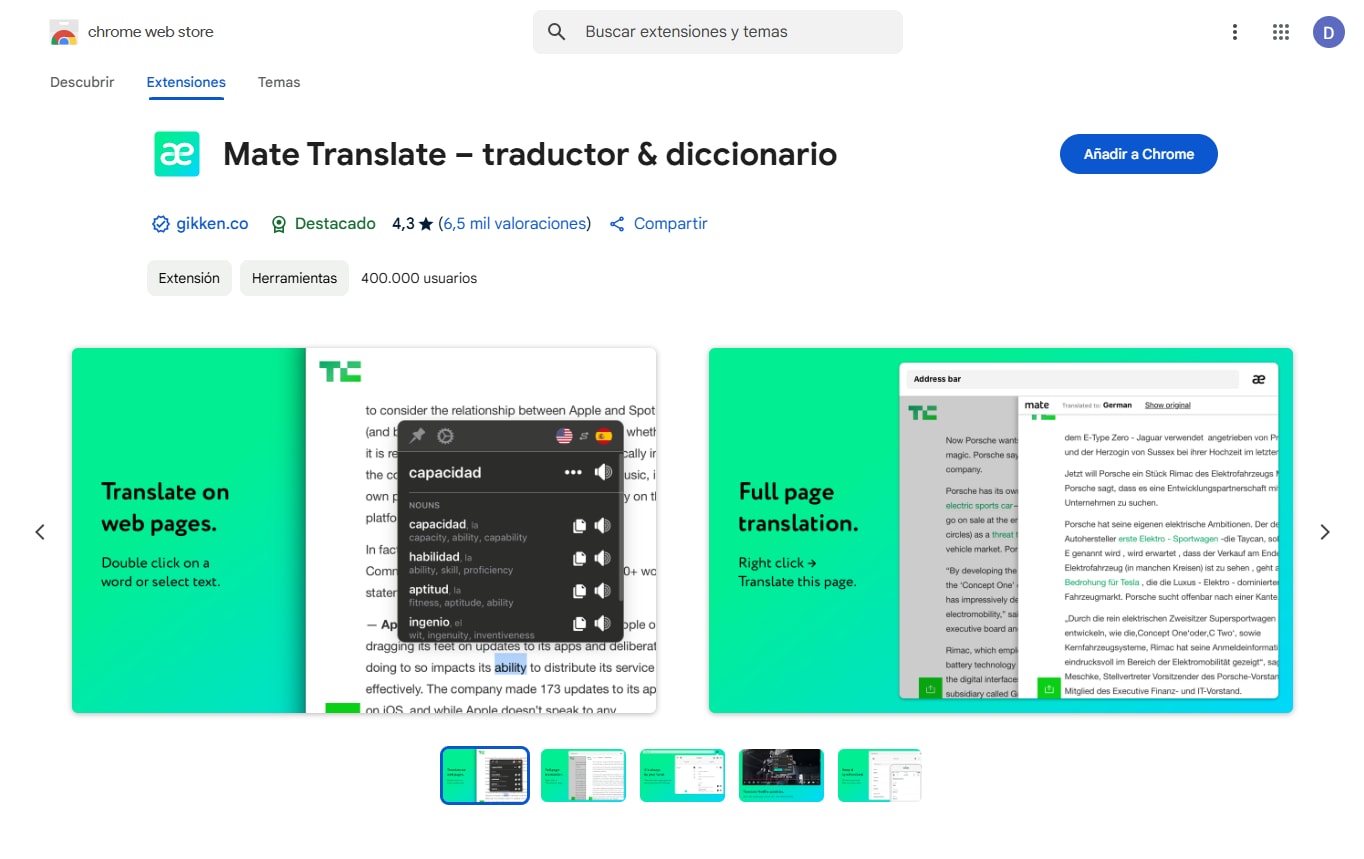Click the share icon beside Compartir
Image resolution: width=1364 pixels, height=859 pixels.
617,224
